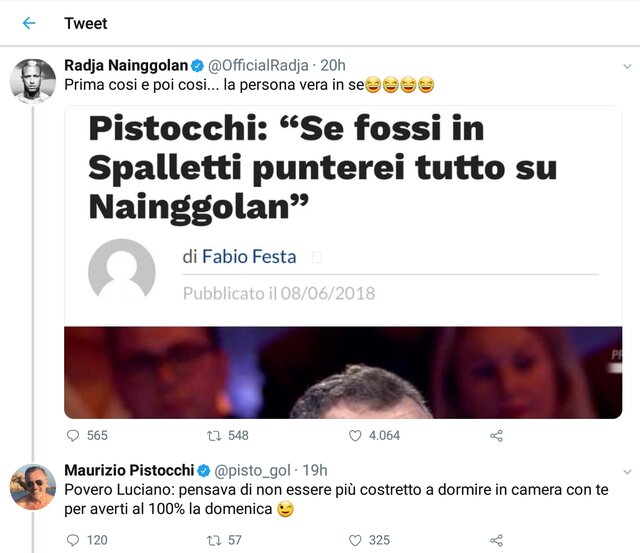Go back using the arrow icon
This screenshot has height=553, width=640.
click(28, 23)
